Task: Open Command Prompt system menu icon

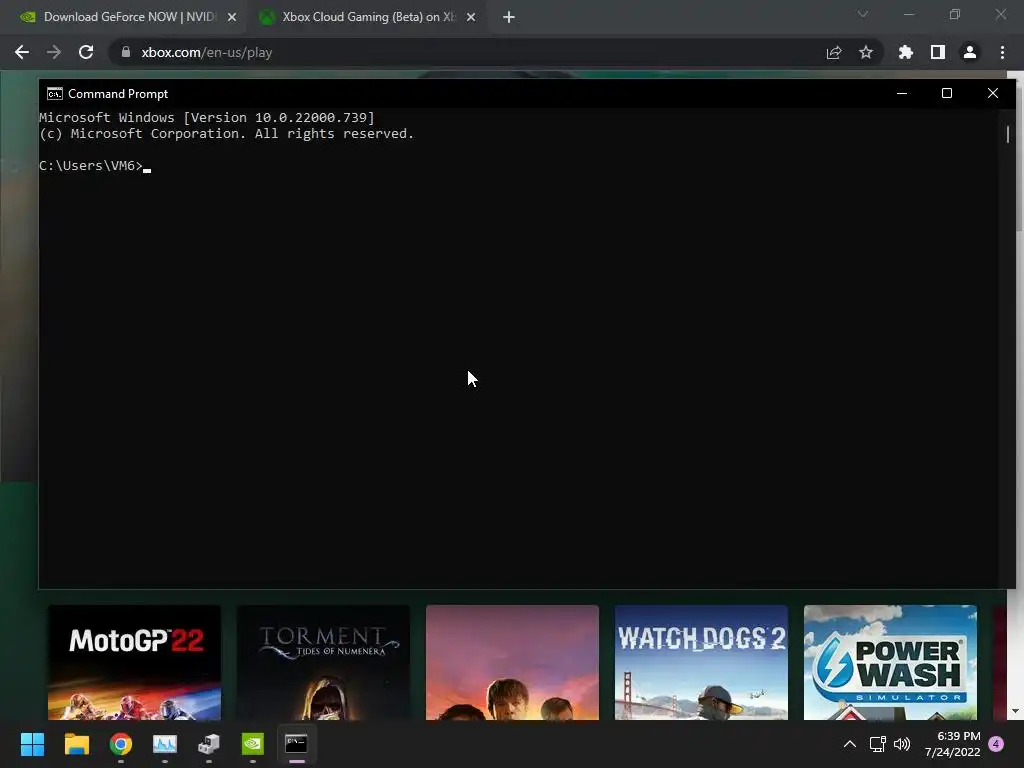Action: pyautogui.click(x=55, y=94)
